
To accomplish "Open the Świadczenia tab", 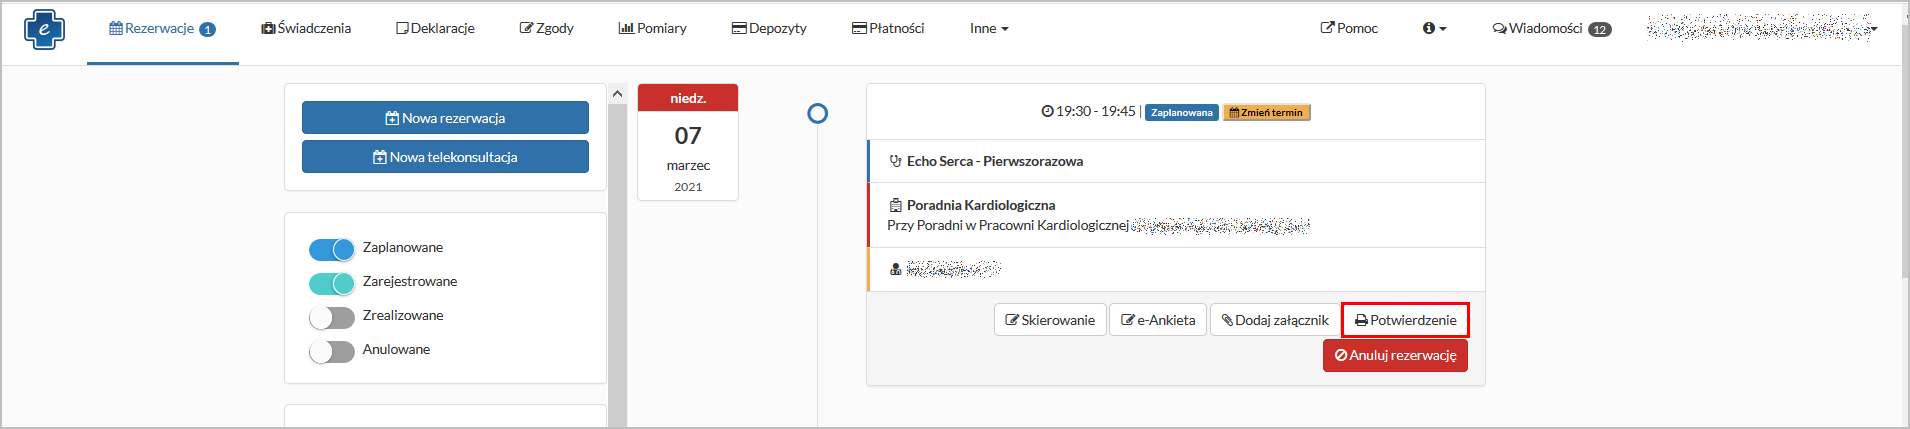I will pyautogui.click(x=306, y=28).
